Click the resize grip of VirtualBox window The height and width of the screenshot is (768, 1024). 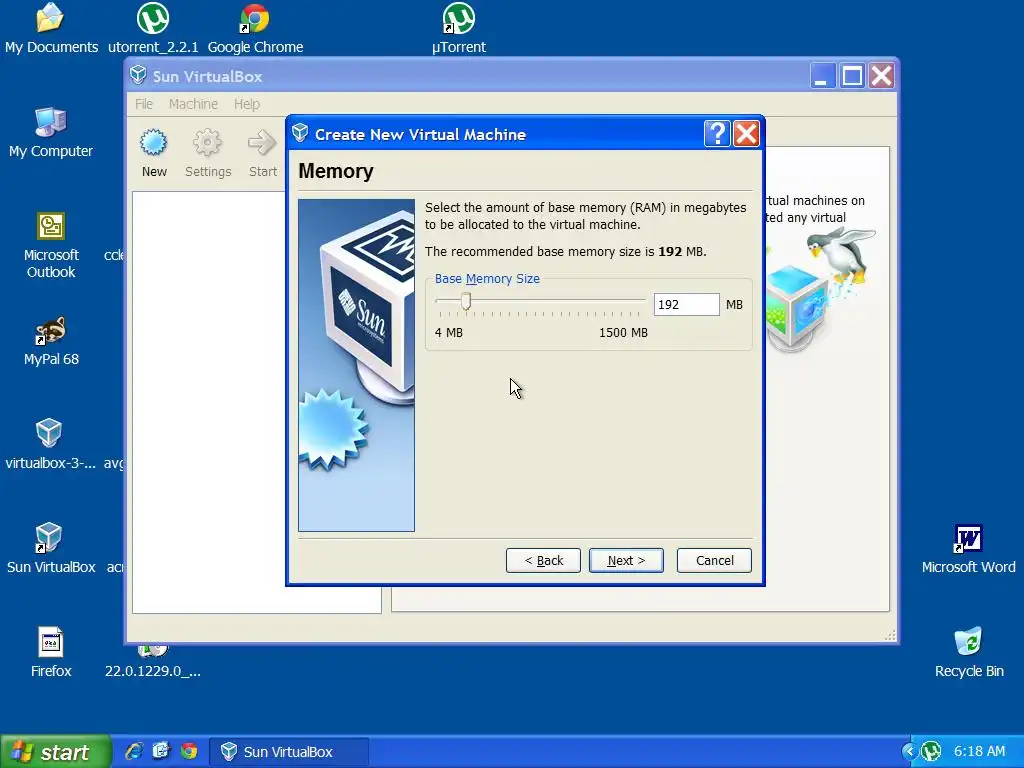pyautogui.click(x=889, y=635)
